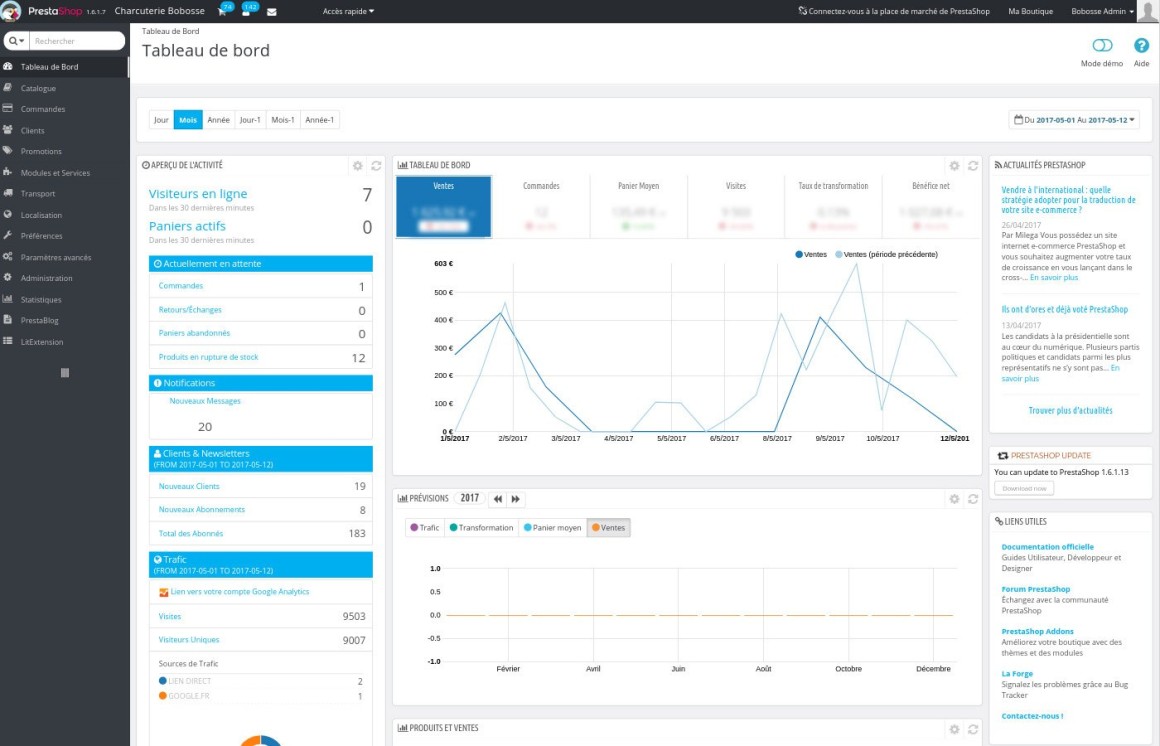Click the Rechercher search field
The height and width of the screenshot is (746, 1160).
point(77,41)
